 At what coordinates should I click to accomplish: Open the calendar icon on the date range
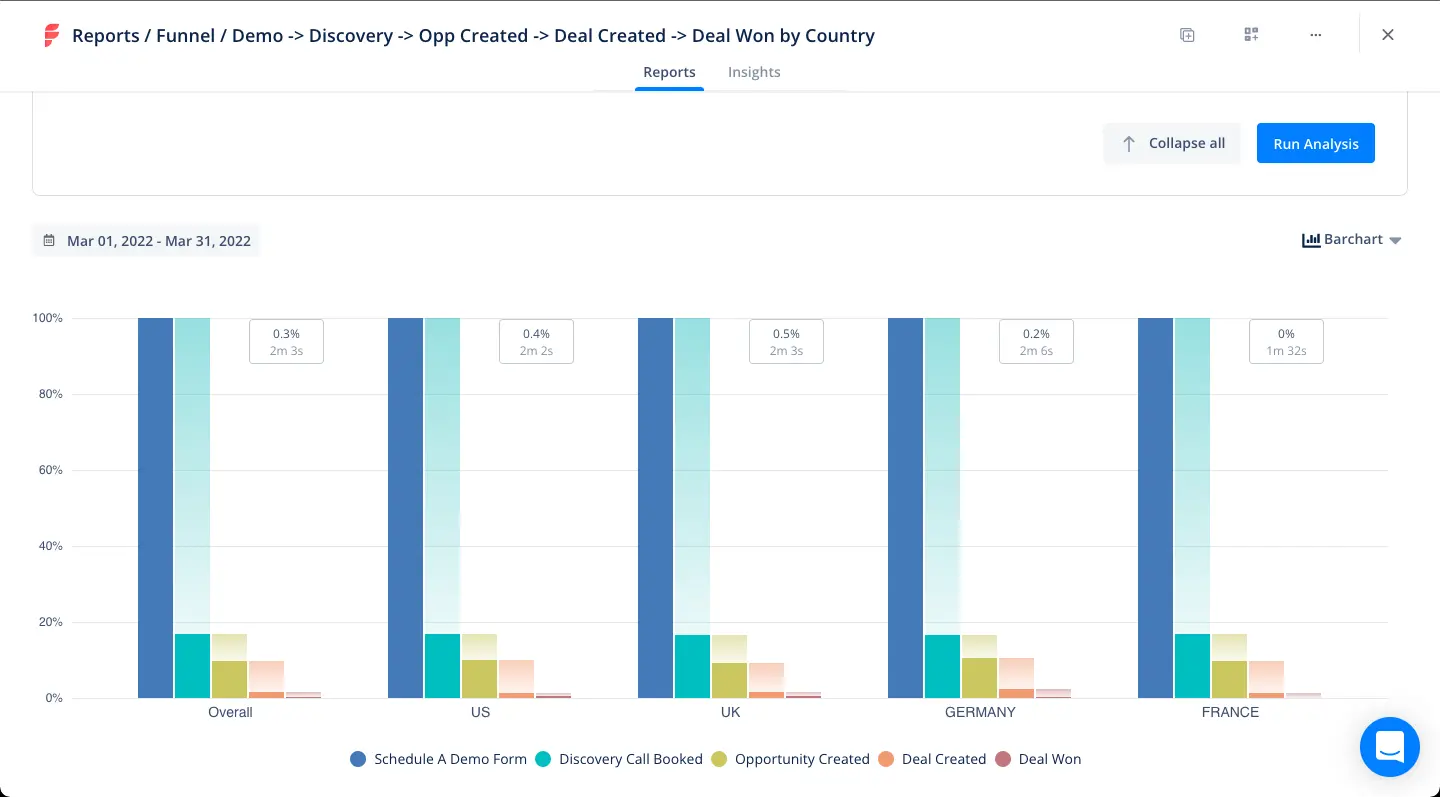point(49,240)
